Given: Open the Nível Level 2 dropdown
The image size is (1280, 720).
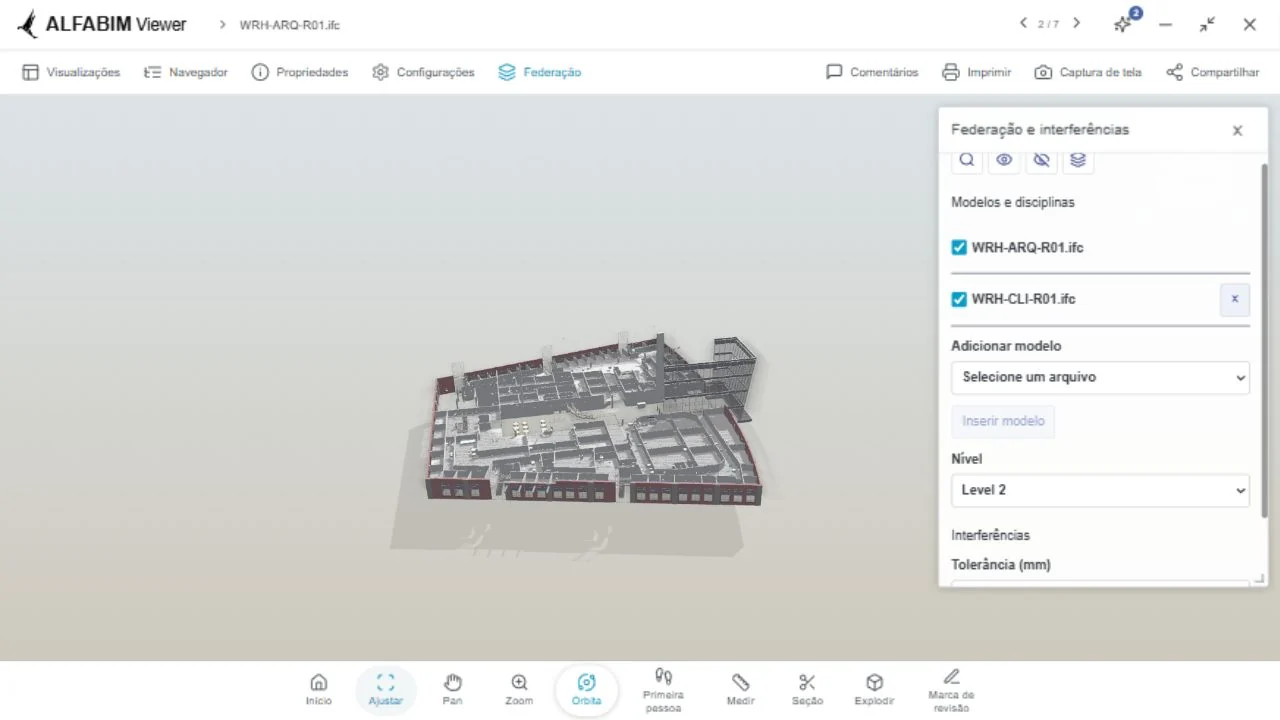Looking at the screenshot, I should coord(1100,490).
